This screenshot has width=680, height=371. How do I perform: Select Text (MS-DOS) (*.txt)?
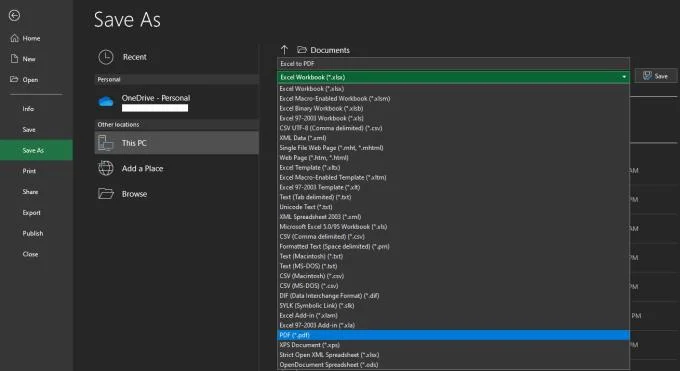coord(453,266)
